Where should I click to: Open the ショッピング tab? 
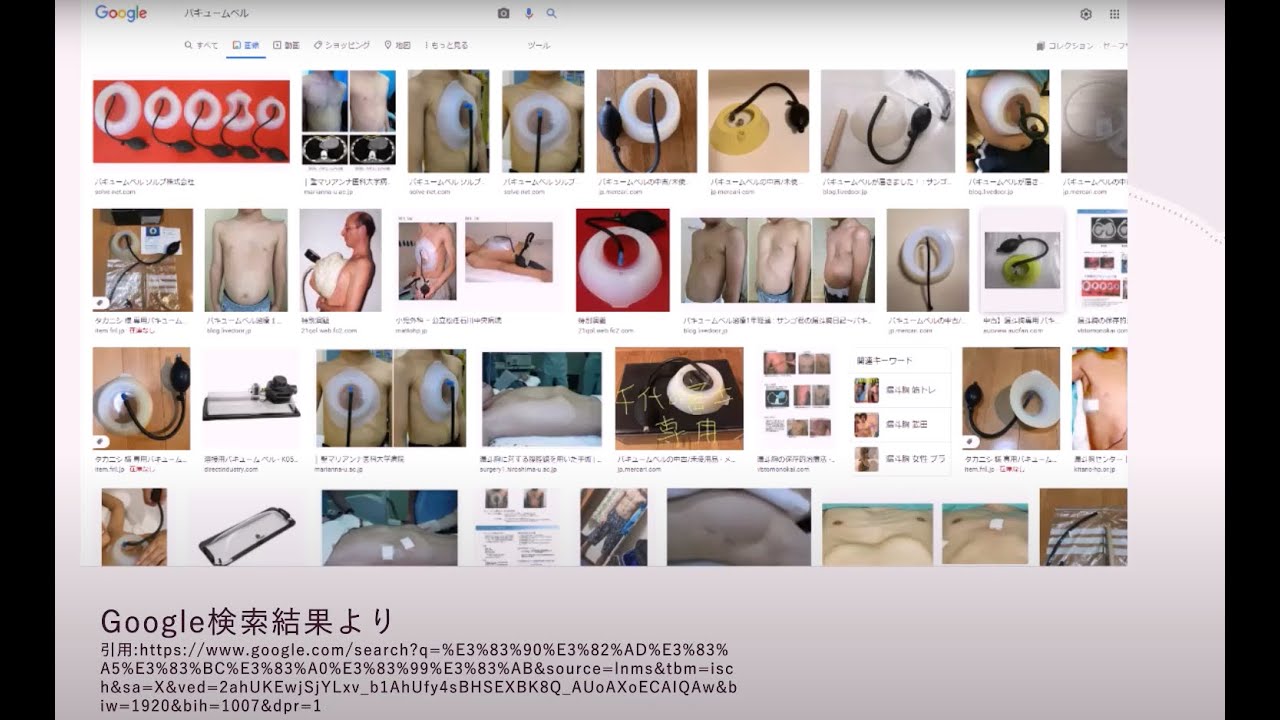(341, 45)
